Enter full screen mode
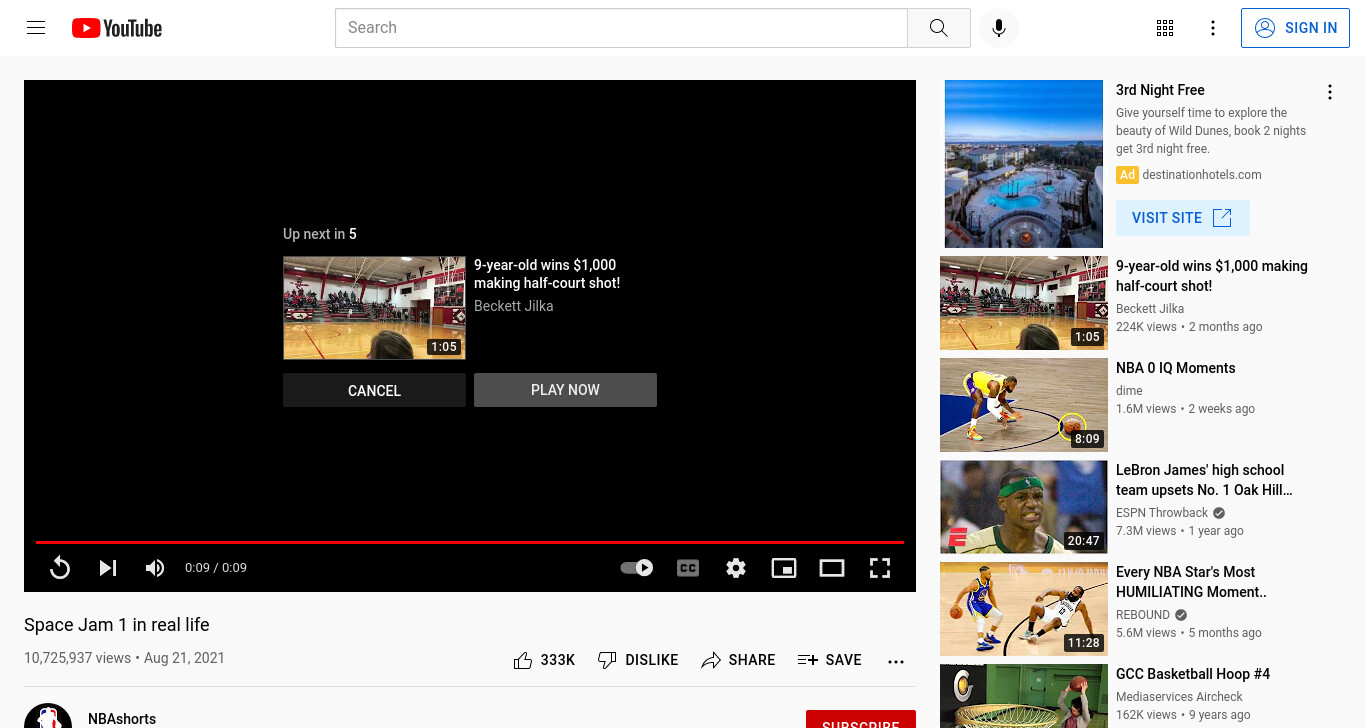 coord(880,568)
